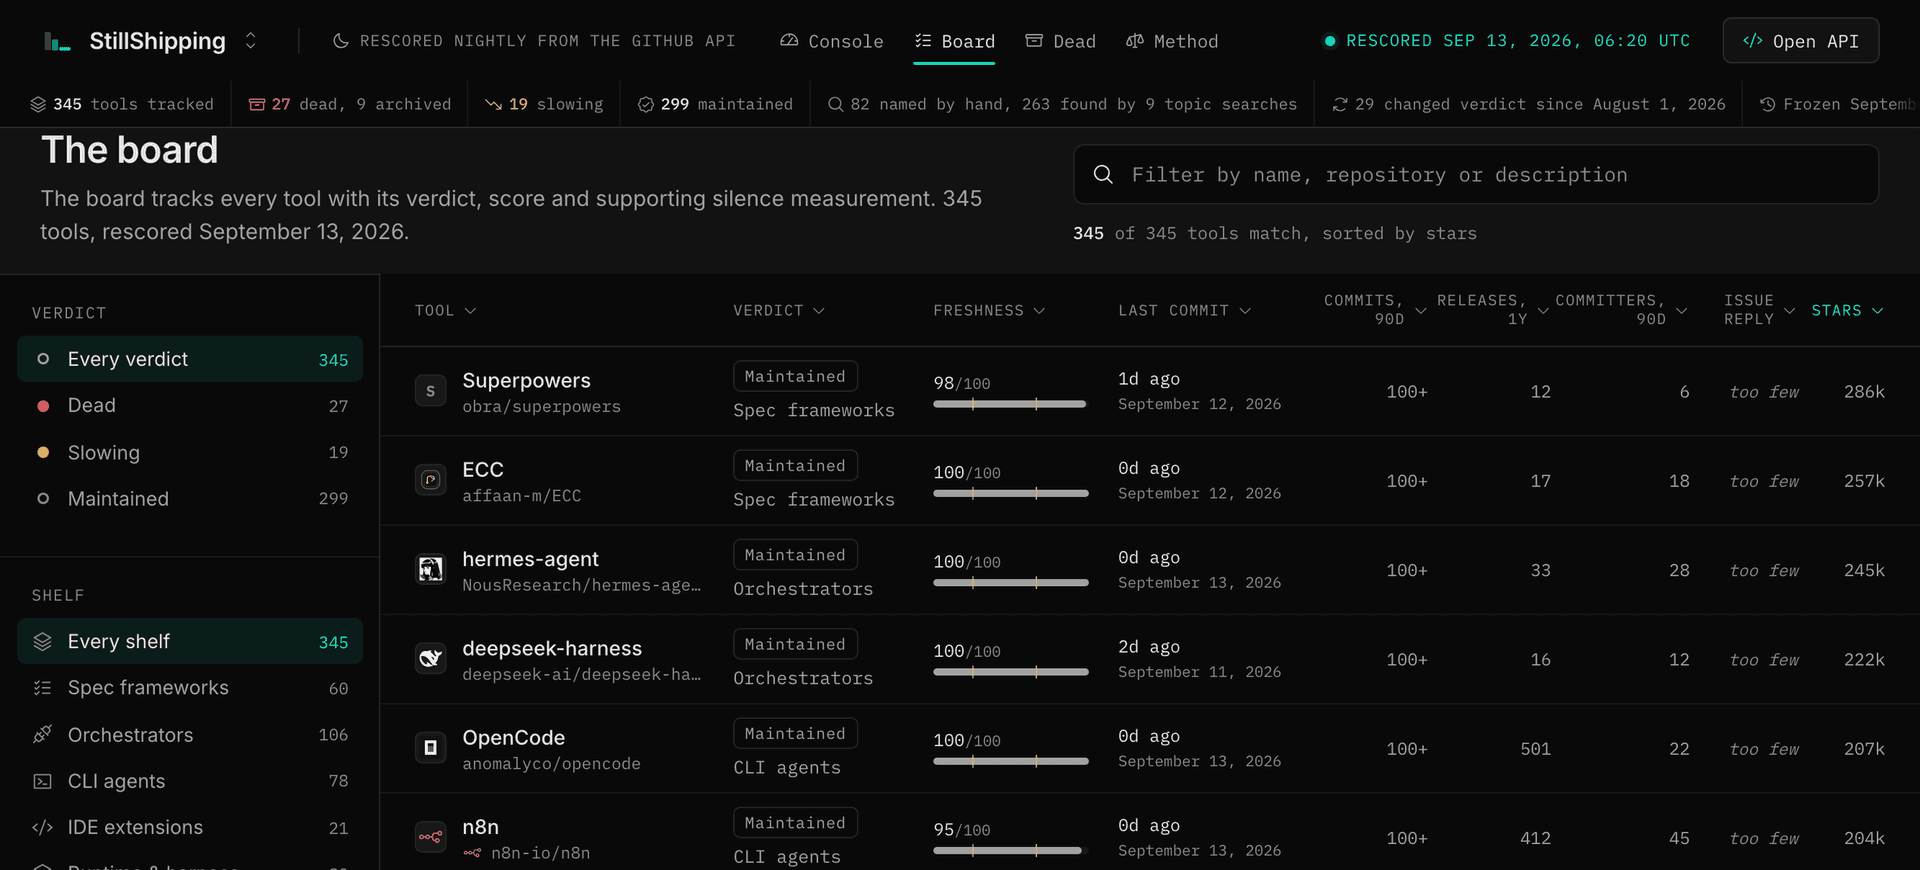
Task: Click the Open API button
Action: tap(1800, 41)
